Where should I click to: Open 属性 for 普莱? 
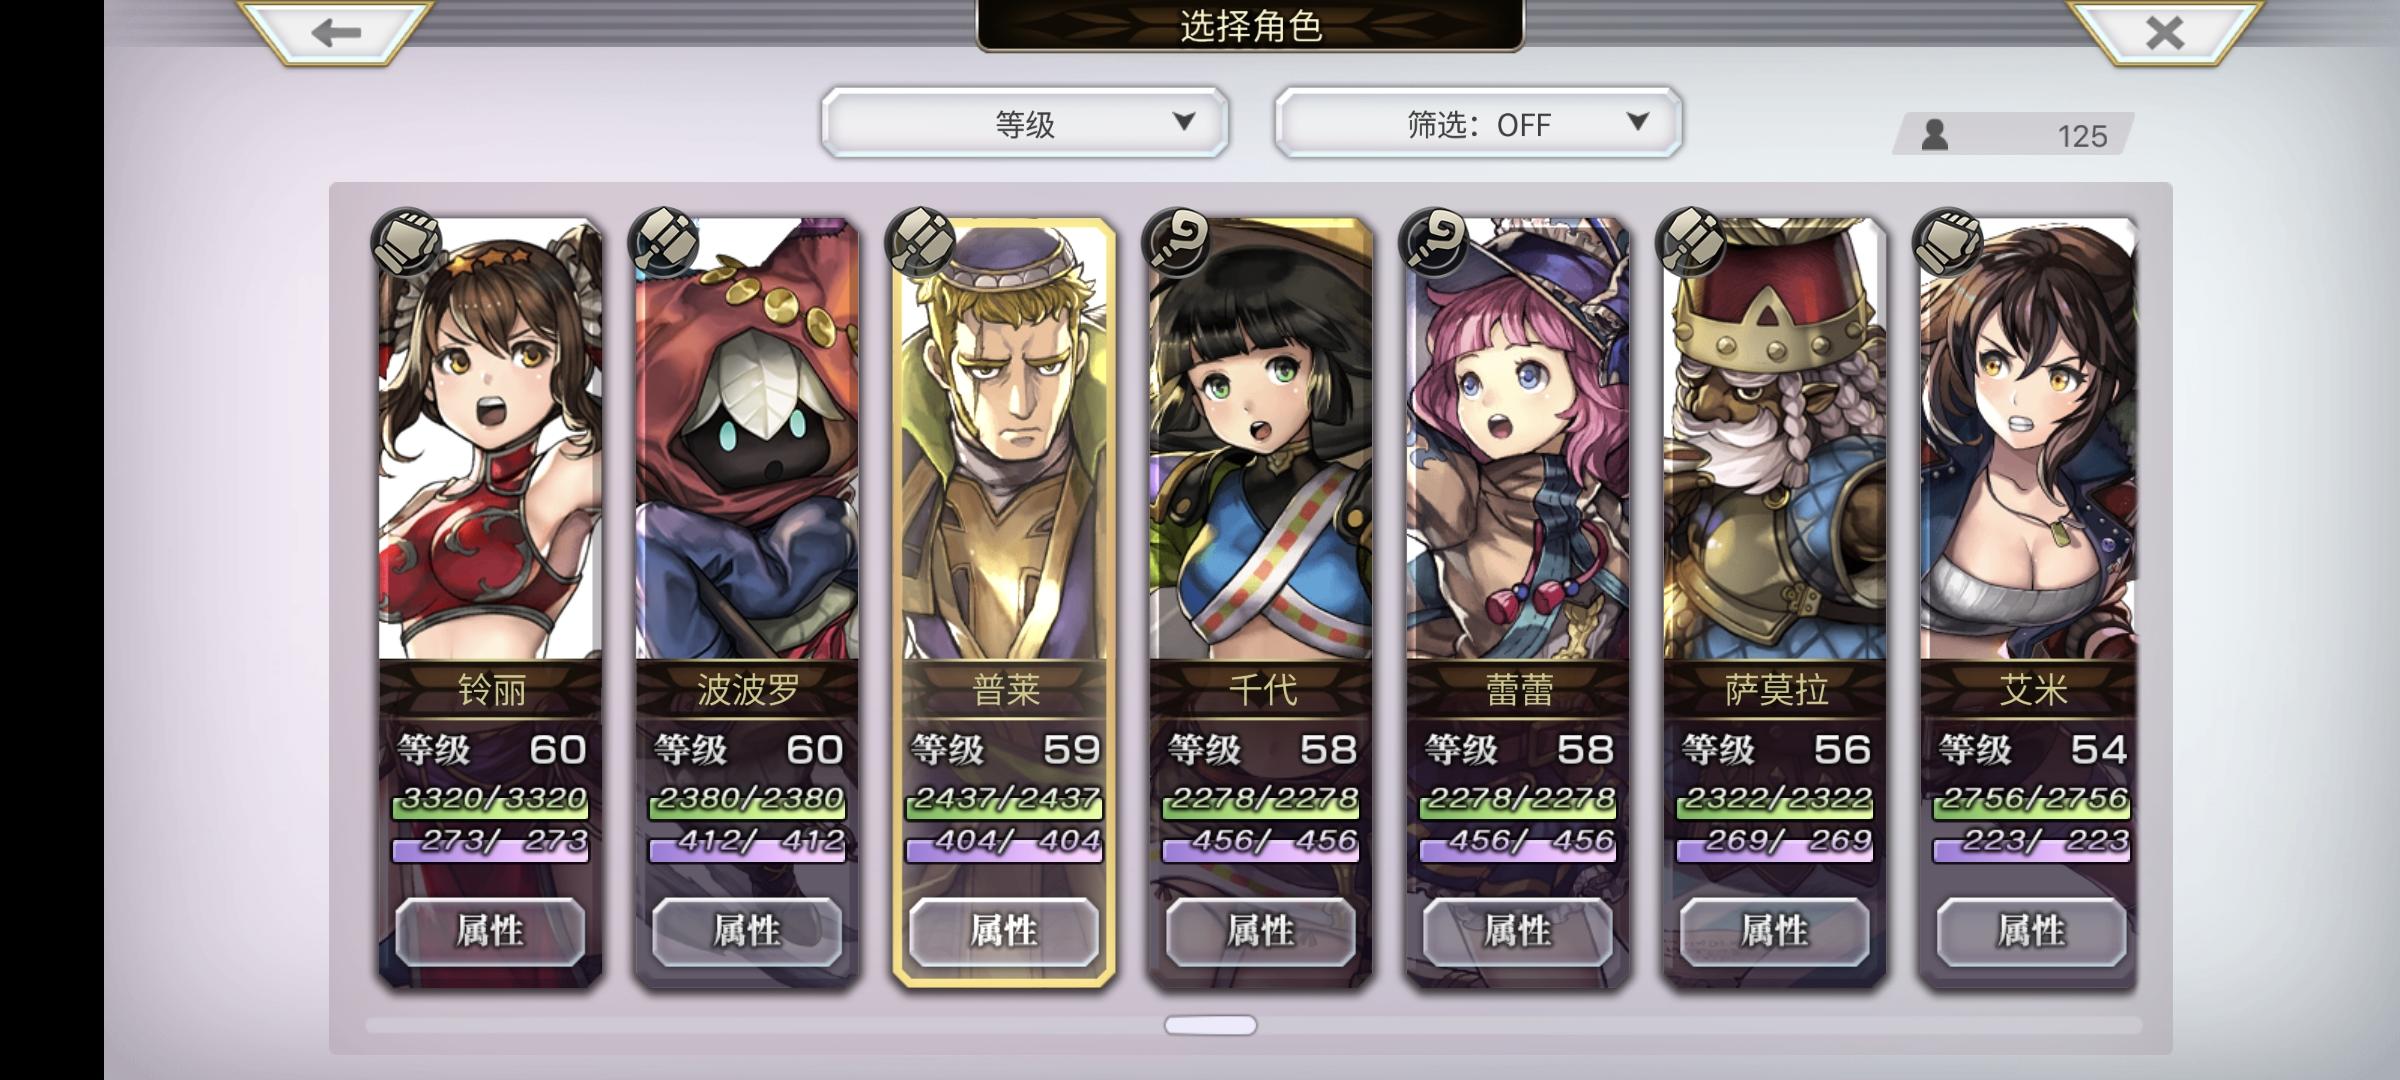click(x=1004, y=931)
